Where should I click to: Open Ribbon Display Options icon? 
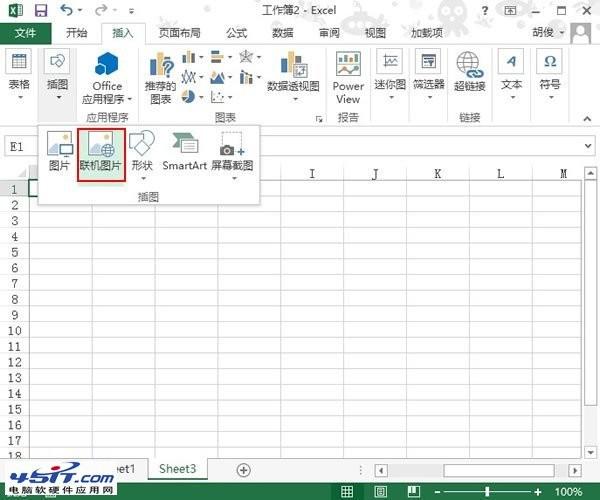(x=510, y=10)
